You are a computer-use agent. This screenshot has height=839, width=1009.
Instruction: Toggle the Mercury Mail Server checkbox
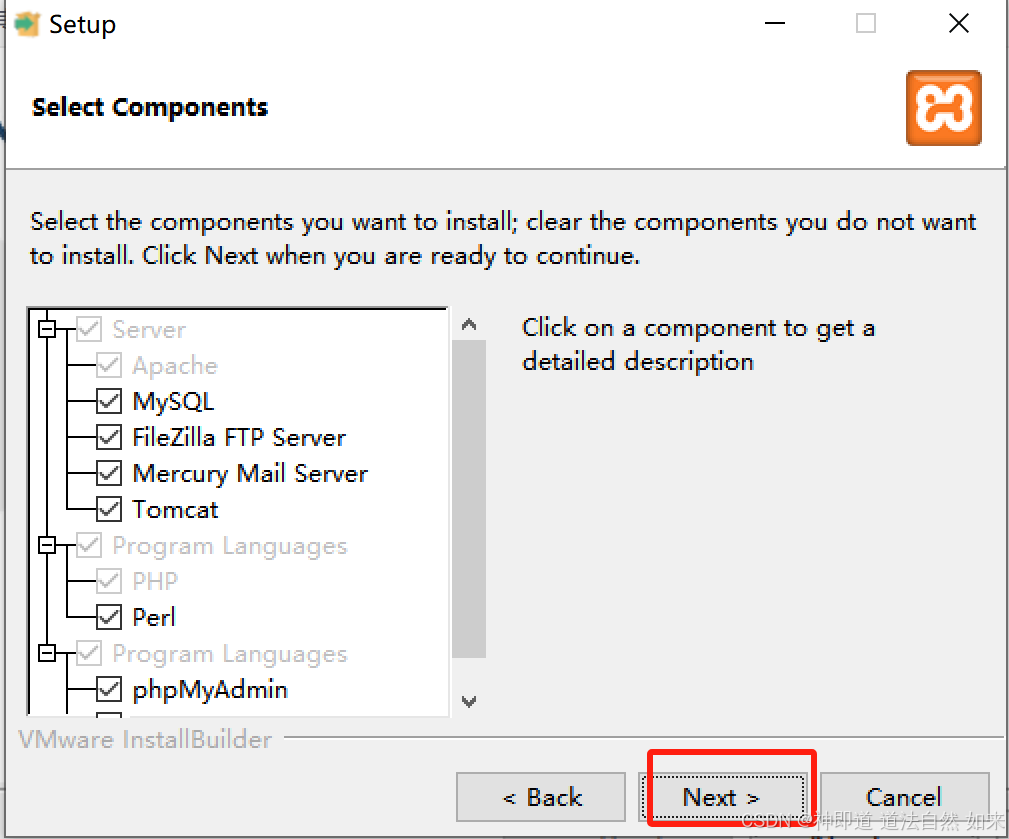click(109, 474)
